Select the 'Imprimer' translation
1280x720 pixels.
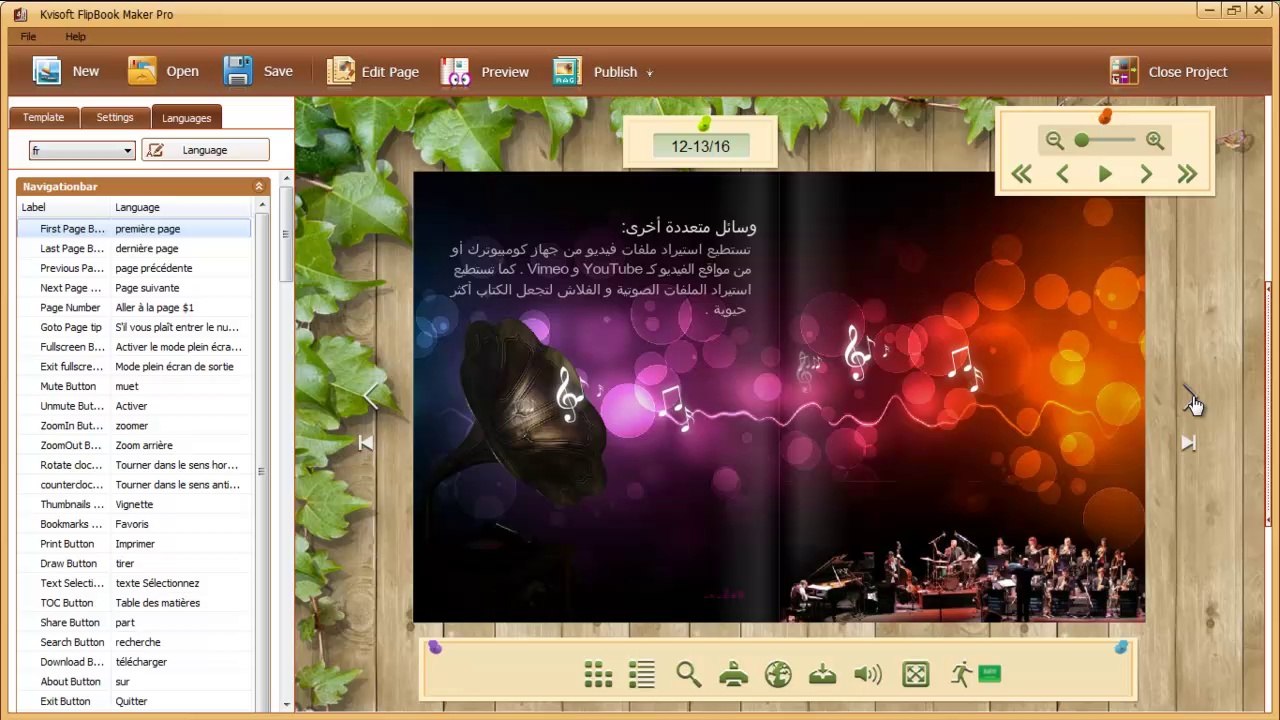click(135, 544)
